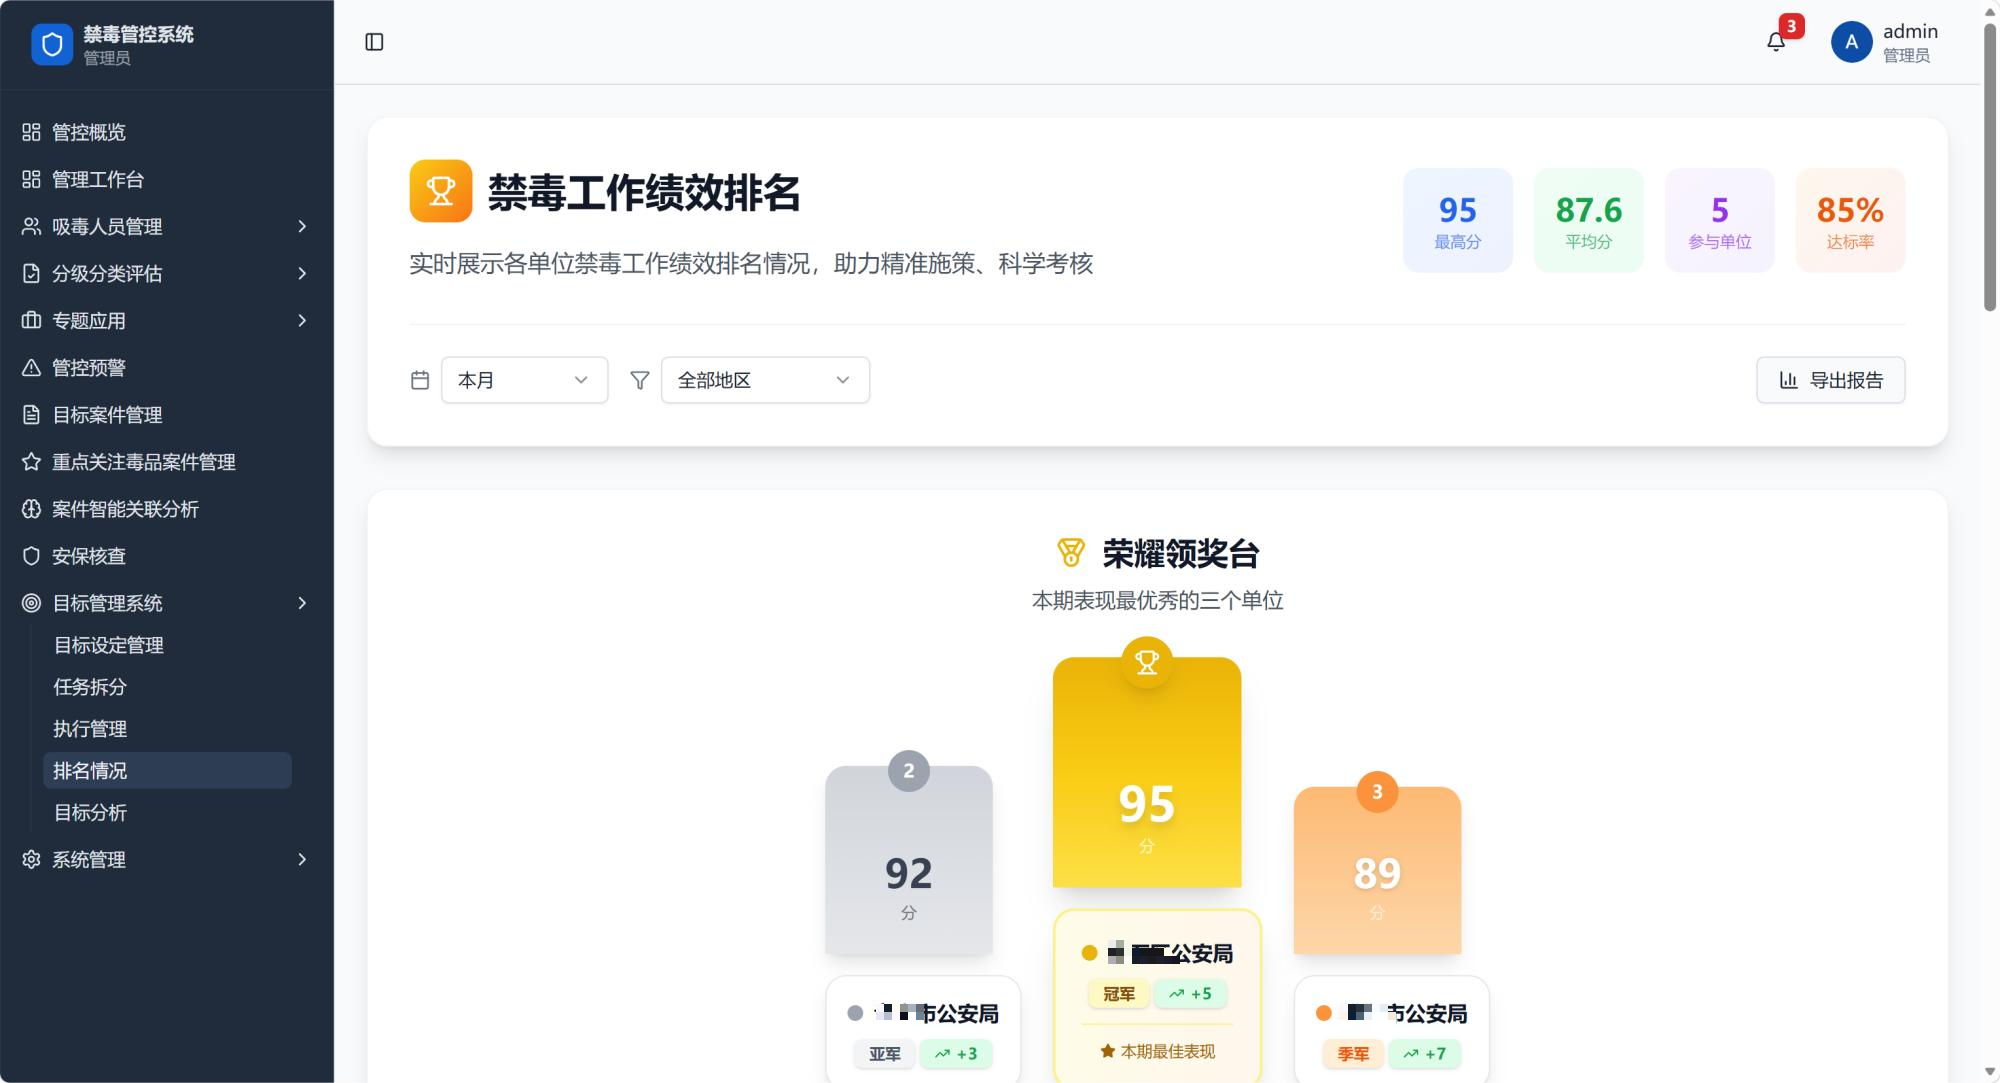The height and width of the screenshot is (1083, 2000).
Task: Expand the 吸毒人员管理 submenu chevron
Action: tap(302, 226)
